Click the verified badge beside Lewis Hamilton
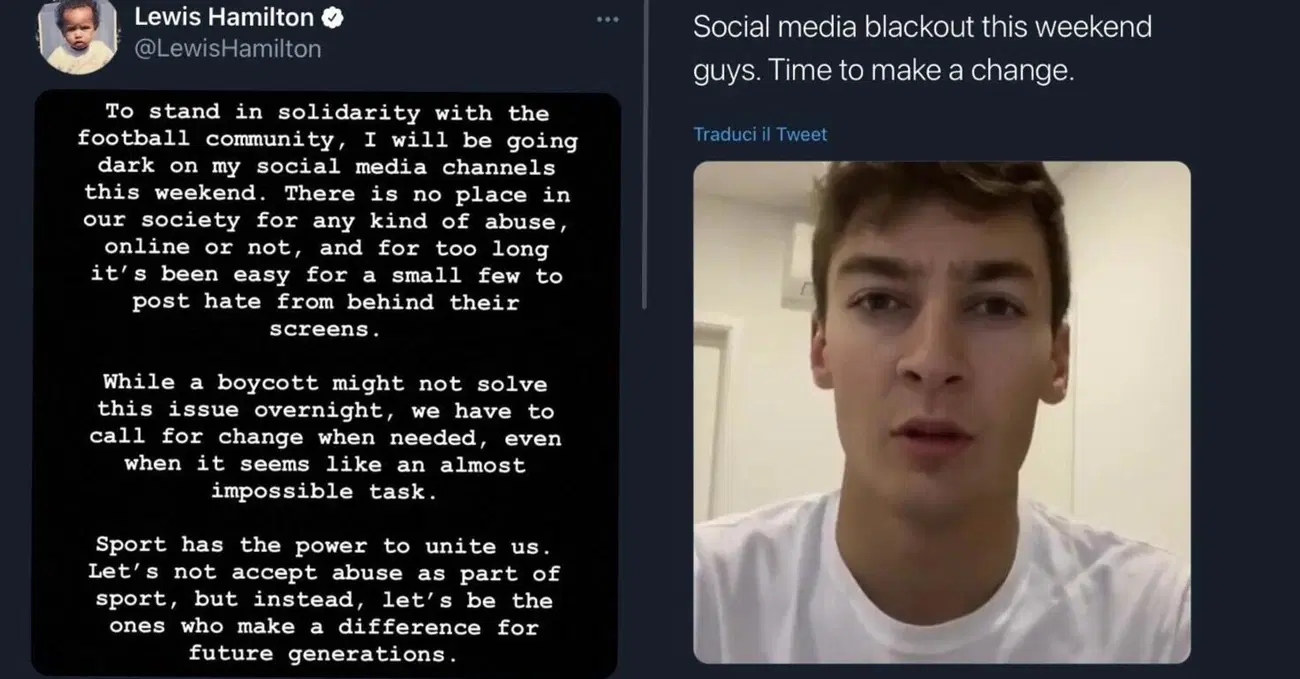 333,18
